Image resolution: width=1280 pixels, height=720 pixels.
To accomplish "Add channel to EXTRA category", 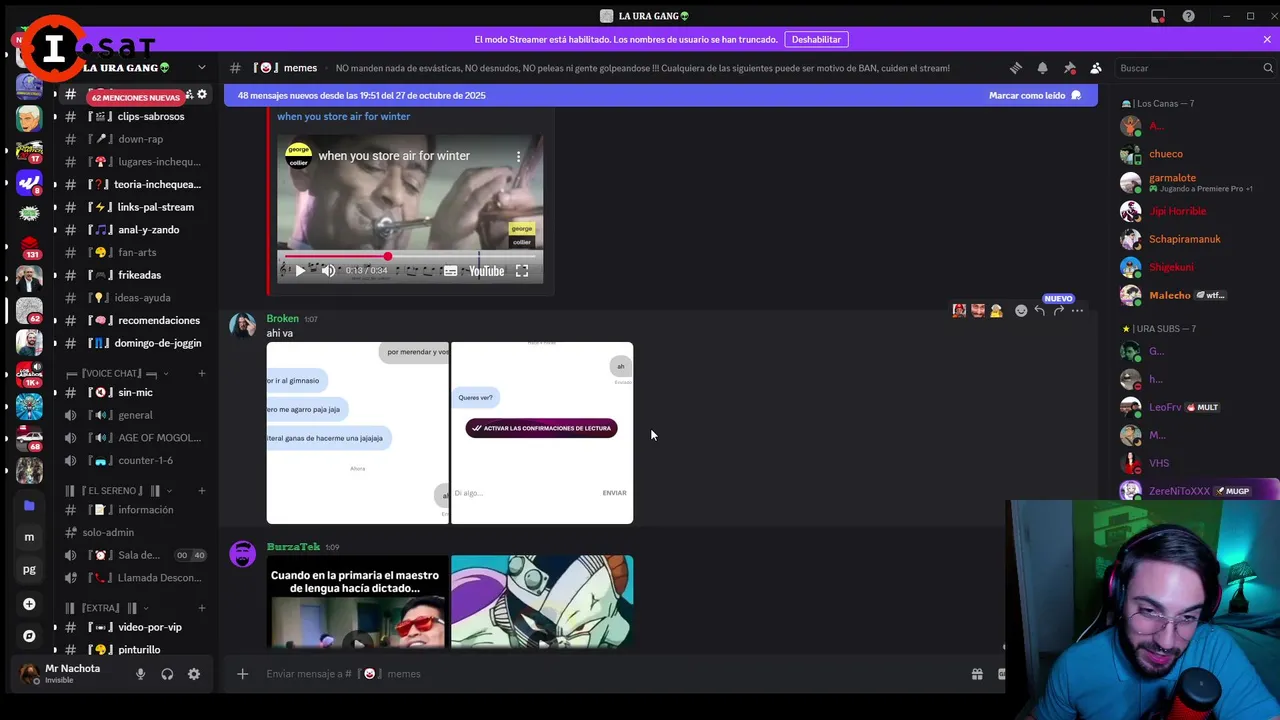I will (202, 608).
